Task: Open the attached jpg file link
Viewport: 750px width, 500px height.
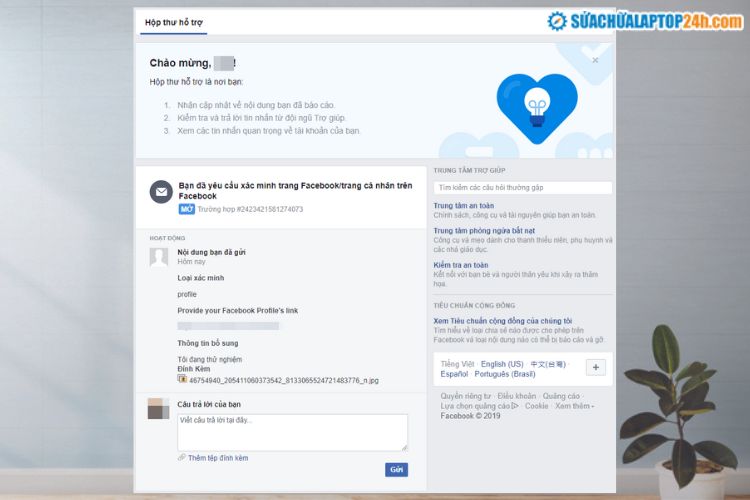Action: 284,380
